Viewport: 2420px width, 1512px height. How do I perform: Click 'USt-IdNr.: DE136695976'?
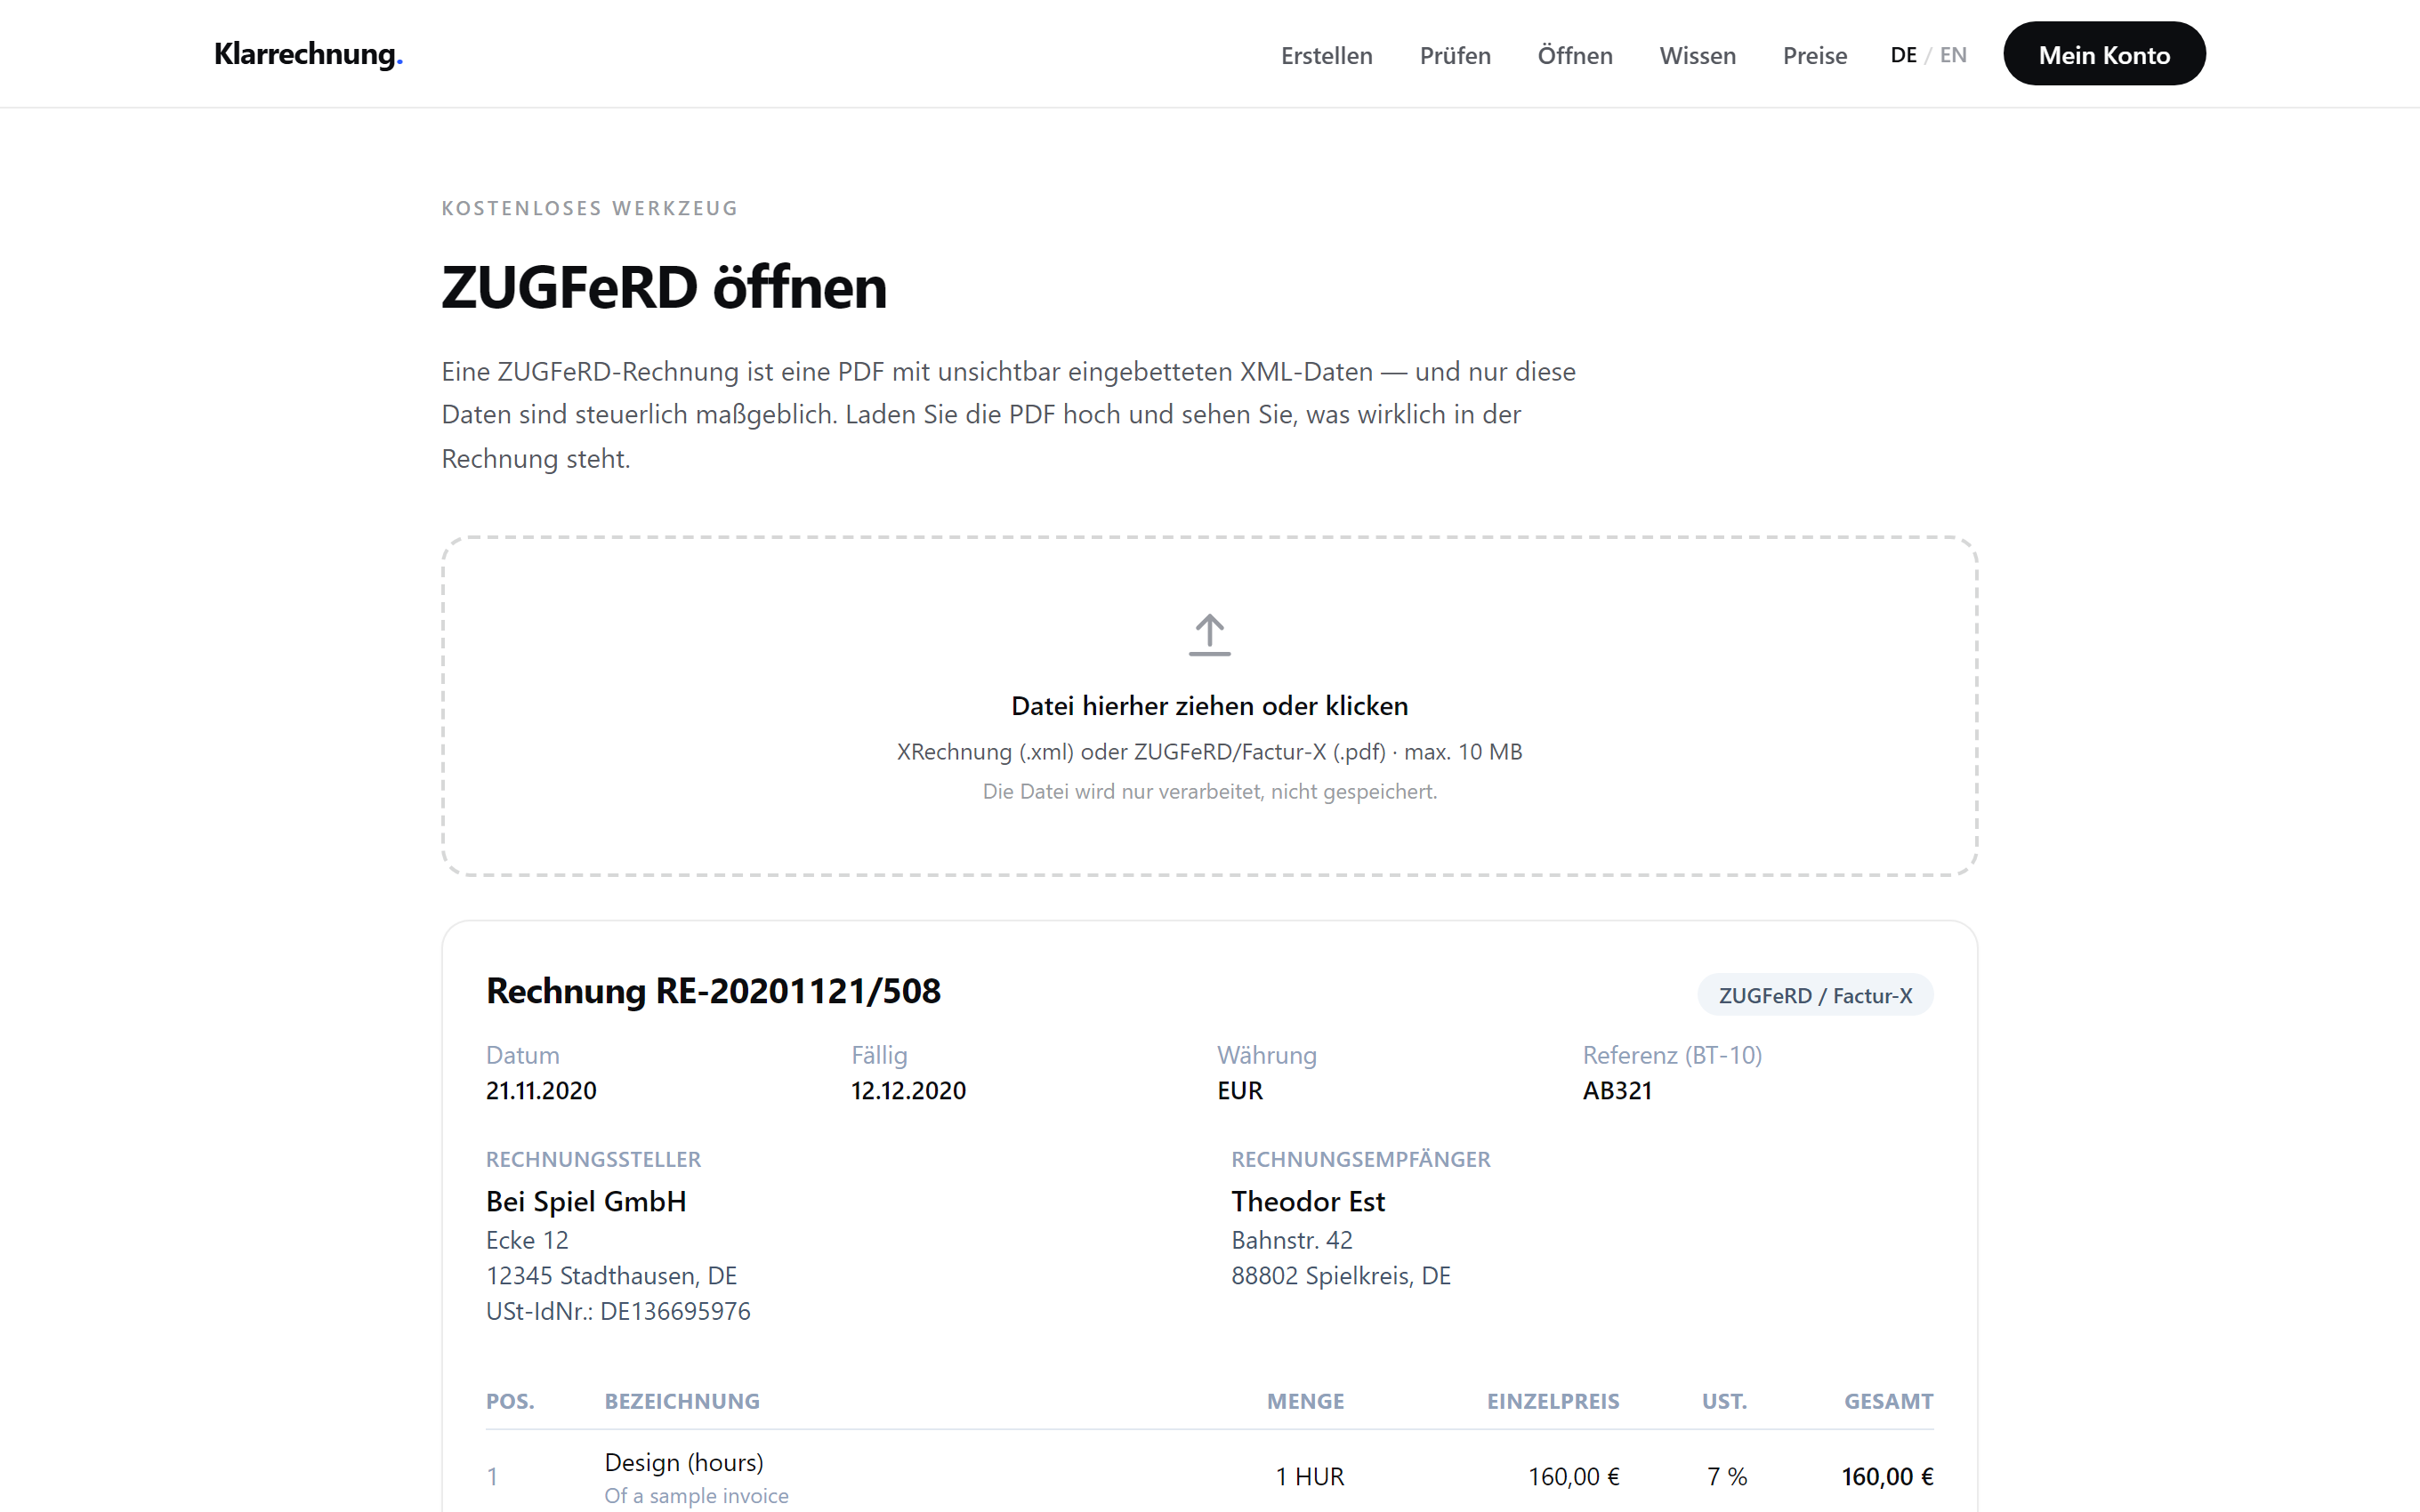tap(618, 1311)
